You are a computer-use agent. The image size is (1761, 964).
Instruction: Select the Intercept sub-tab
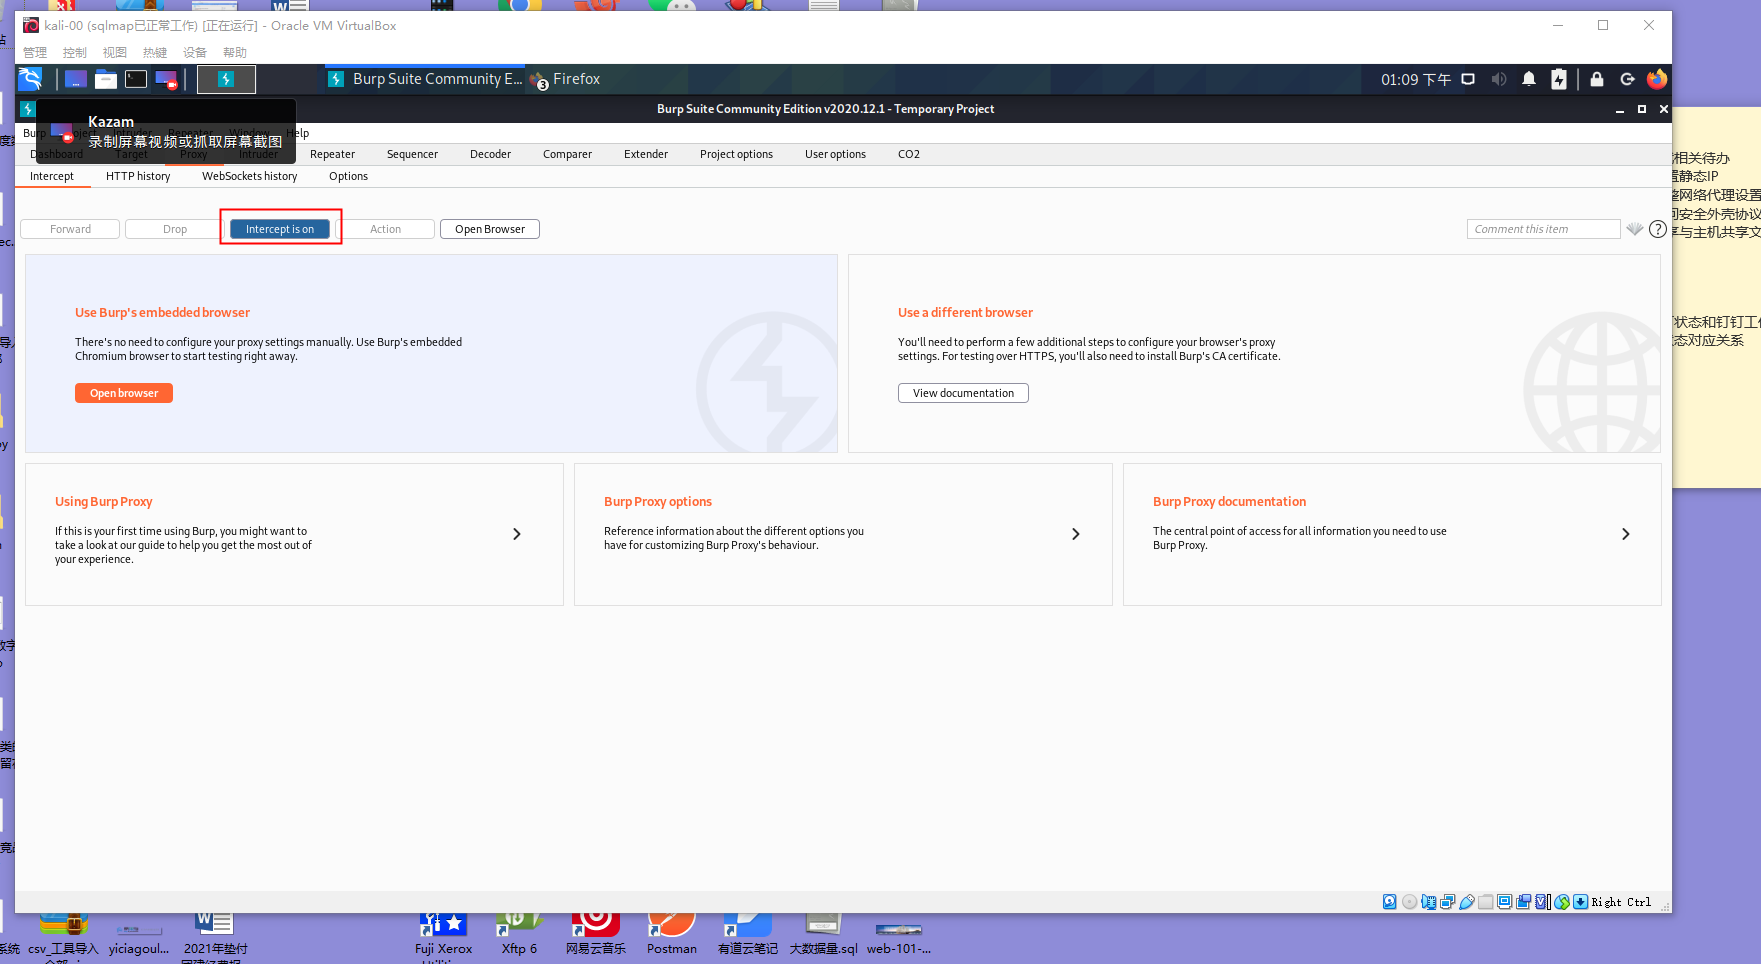[52, 176]
